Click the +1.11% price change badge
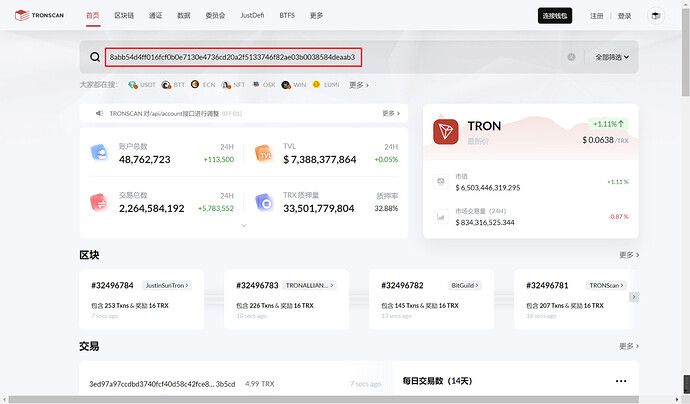The image size is (690, 404). (x=608, y=124)
